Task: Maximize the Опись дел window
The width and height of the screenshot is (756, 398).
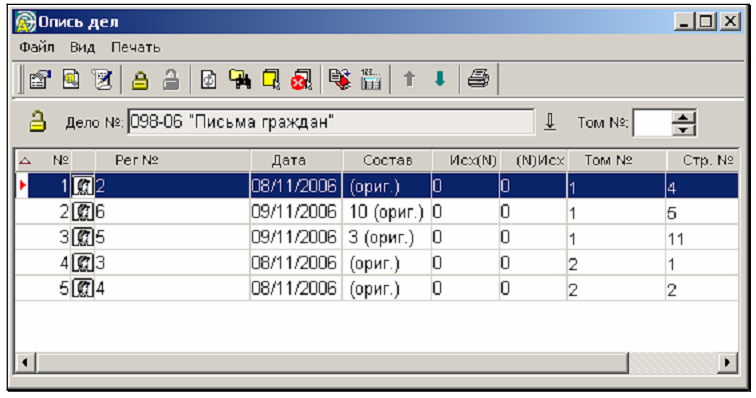Action: coord(706,22)
